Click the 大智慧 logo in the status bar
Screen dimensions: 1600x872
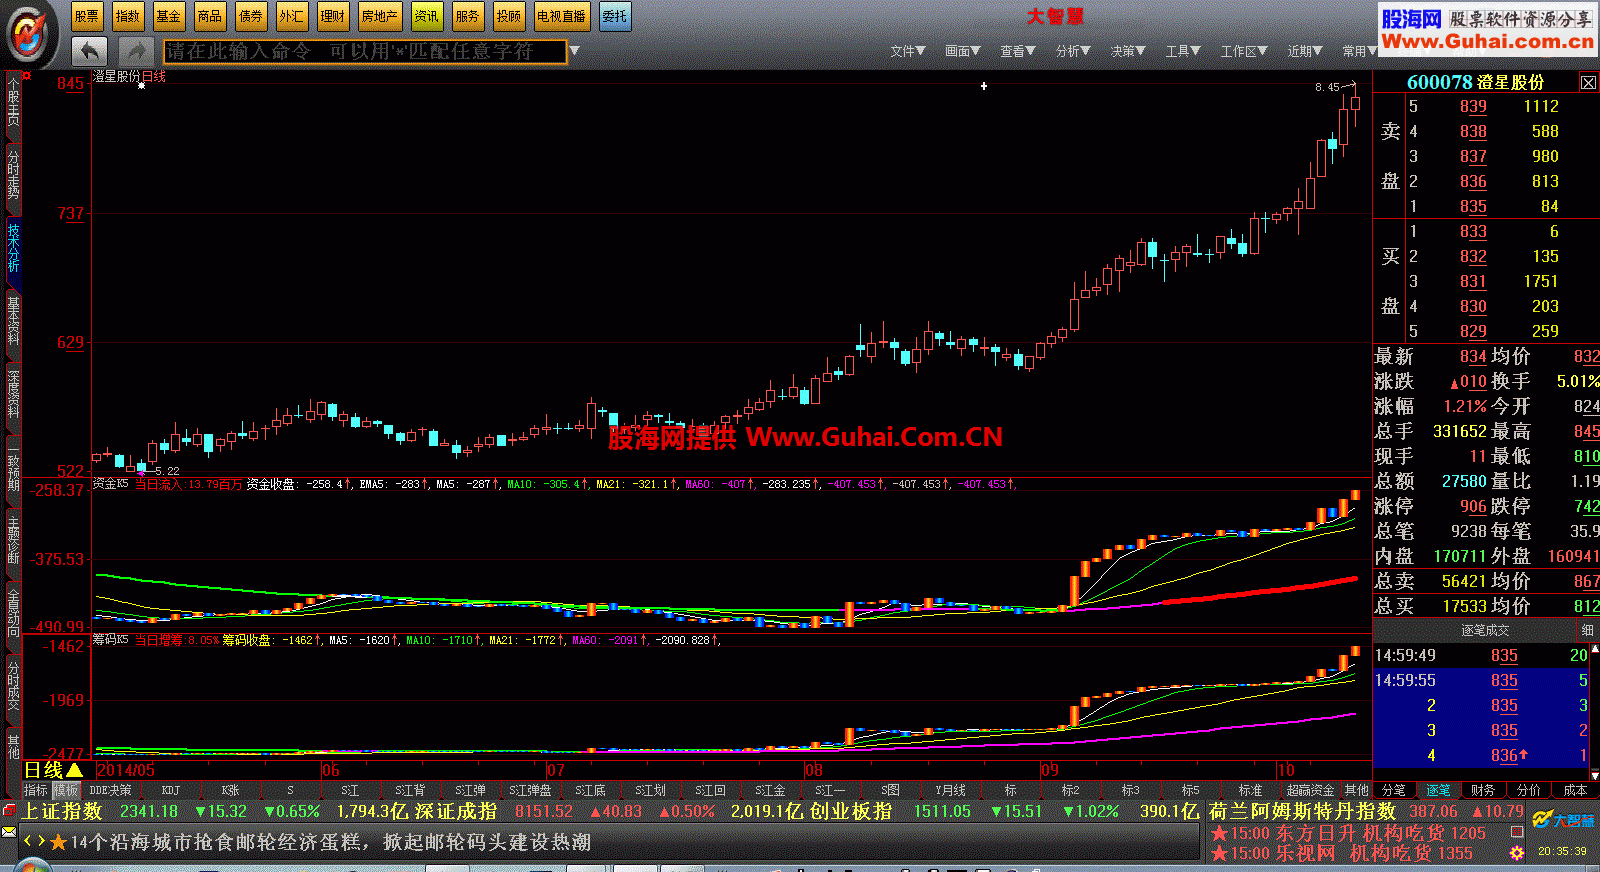coord(1565,820)
